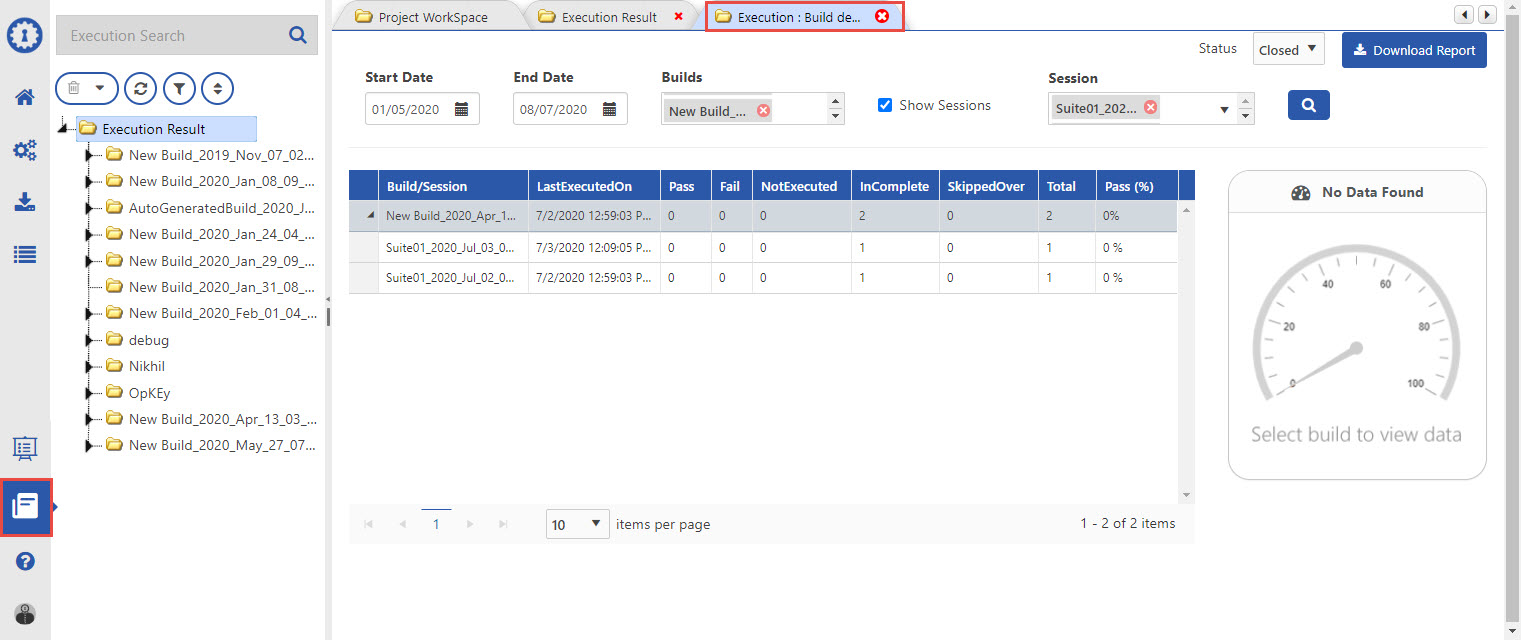Go to previous page of grid
Image resolution: width=1521 pixels, height=640 pixels.
(x=402, y=524)
